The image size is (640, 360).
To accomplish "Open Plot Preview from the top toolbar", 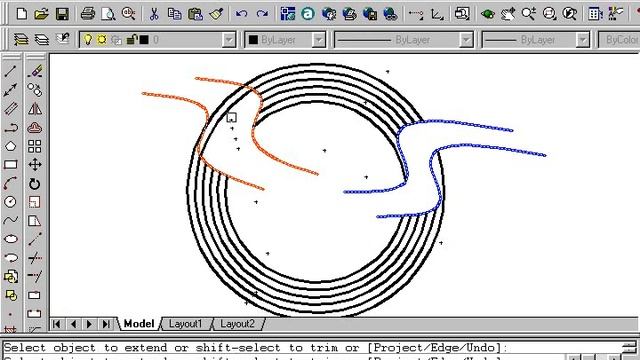I will pos(108,14).
